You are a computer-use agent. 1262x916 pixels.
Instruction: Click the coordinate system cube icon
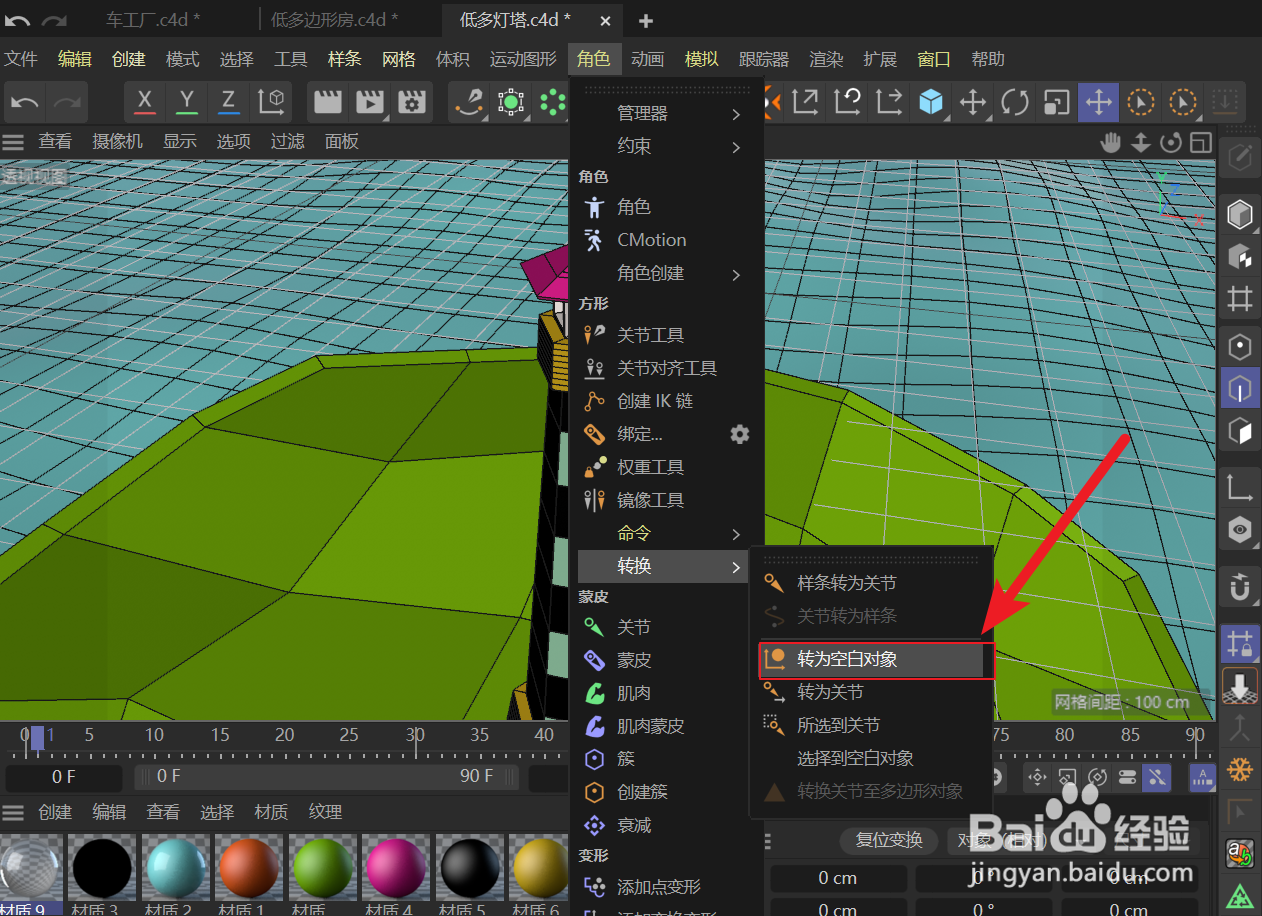pyautogui.click(x=271, y=102)
